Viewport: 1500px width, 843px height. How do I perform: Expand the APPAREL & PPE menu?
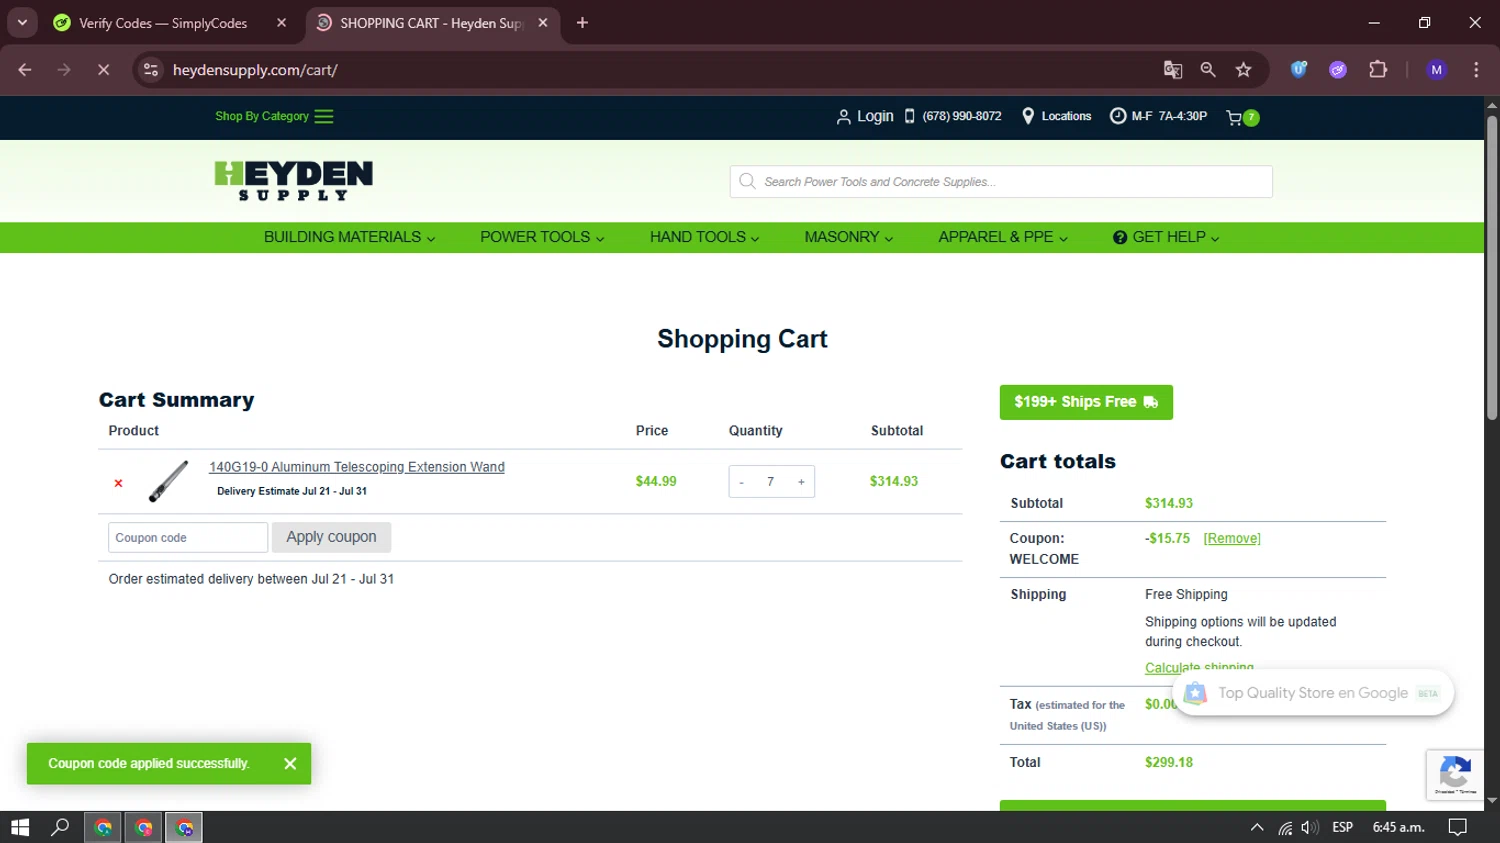(x=1003, y=237)
